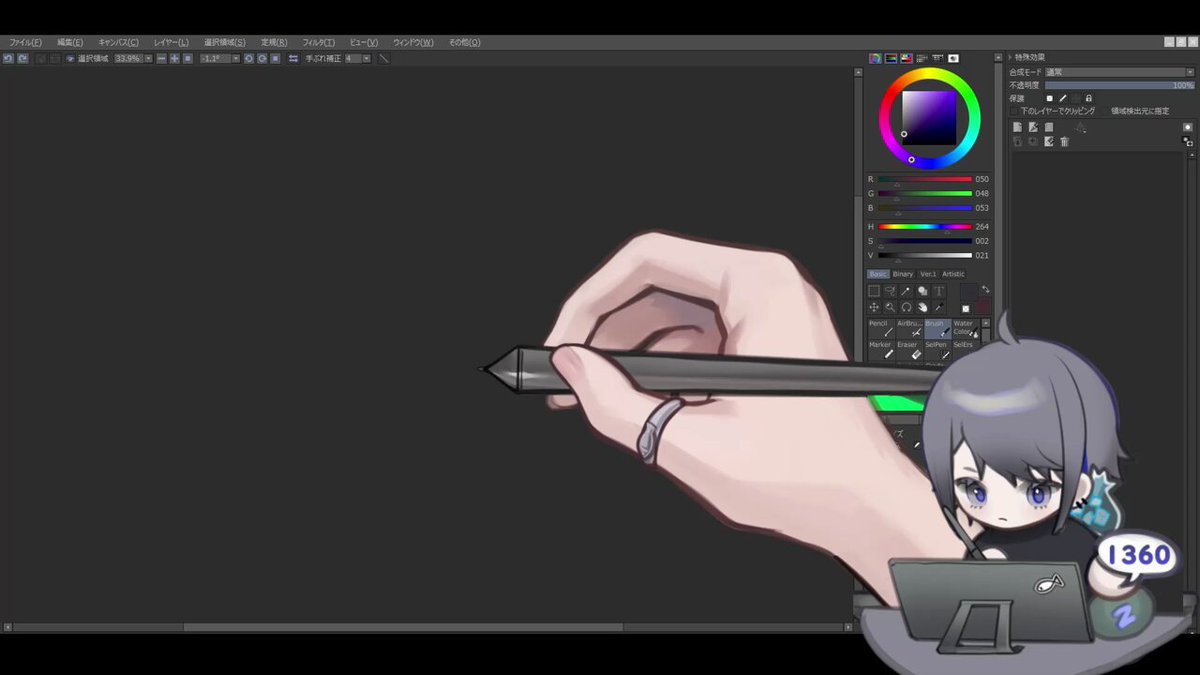This screenshot has width=1200, height=675.
Task: Select the text tool
Action: pyautogui.click(x=939, y=291)
